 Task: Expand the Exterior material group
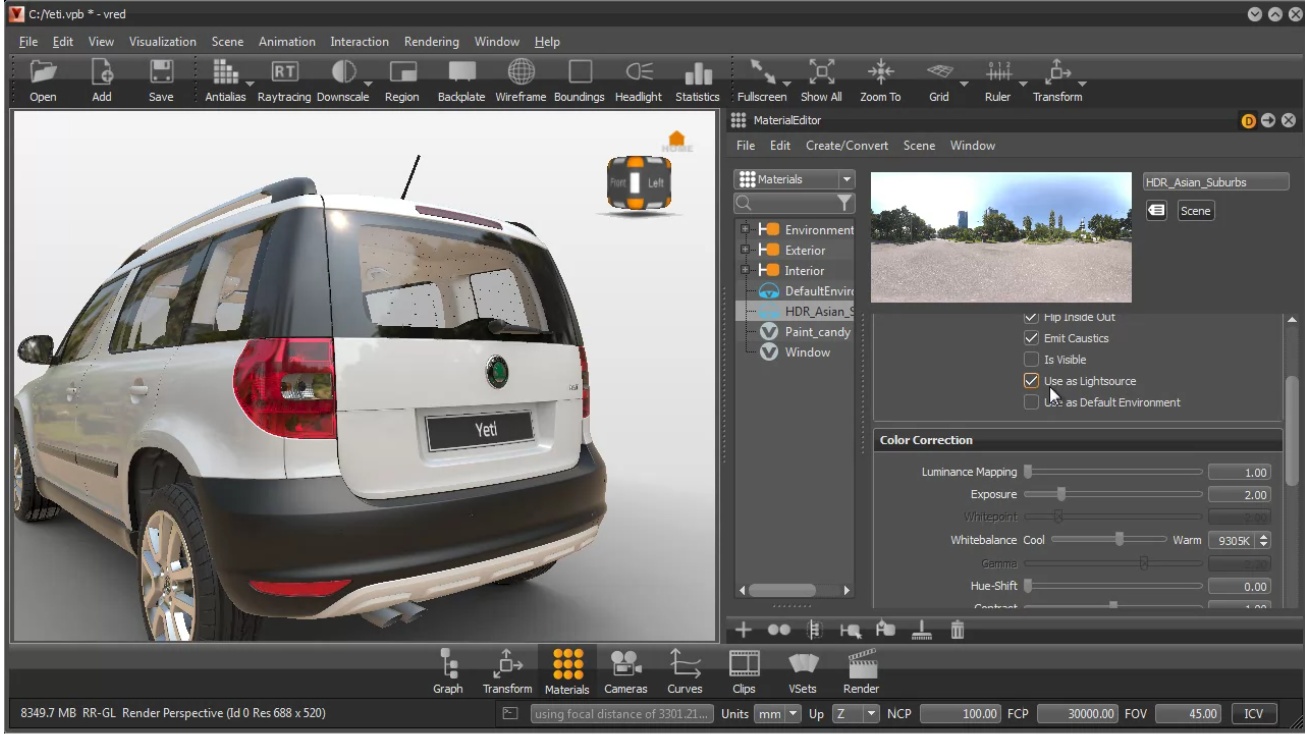point(745,250)
